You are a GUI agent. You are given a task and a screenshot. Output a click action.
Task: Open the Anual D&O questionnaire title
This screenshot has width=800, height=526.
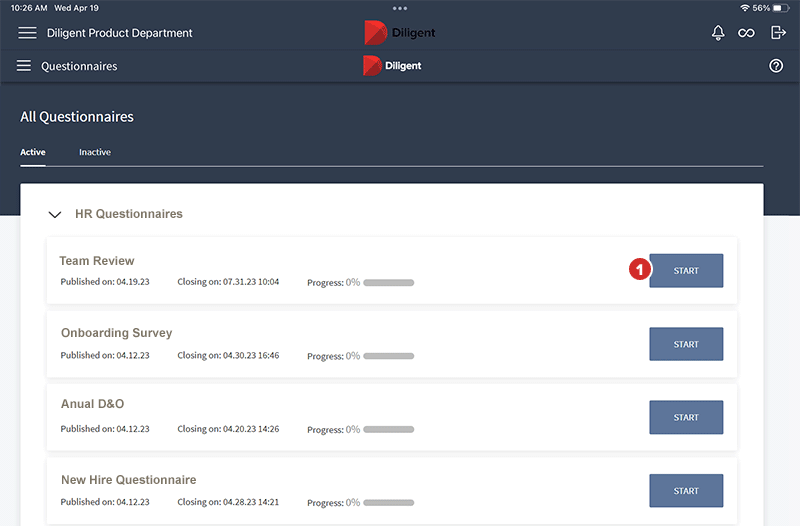tap(92, 404)
